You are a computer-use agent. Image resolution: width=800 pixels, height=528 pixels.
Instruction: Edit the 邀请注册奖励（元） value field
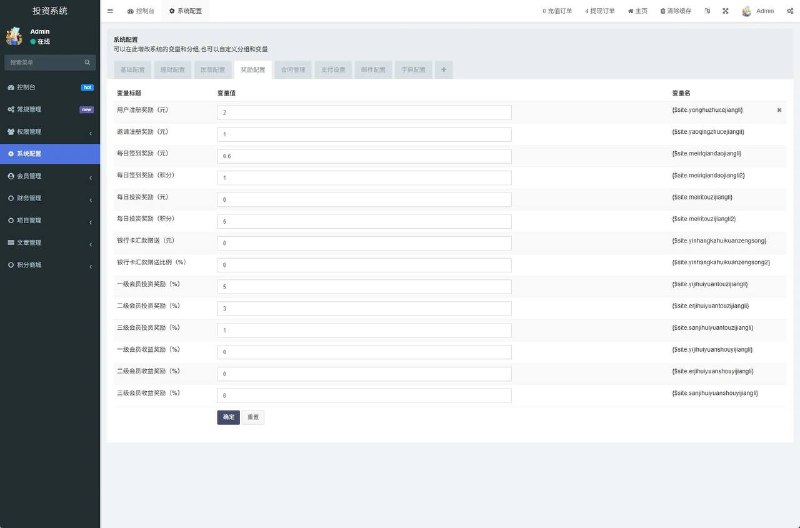[364, 134]
